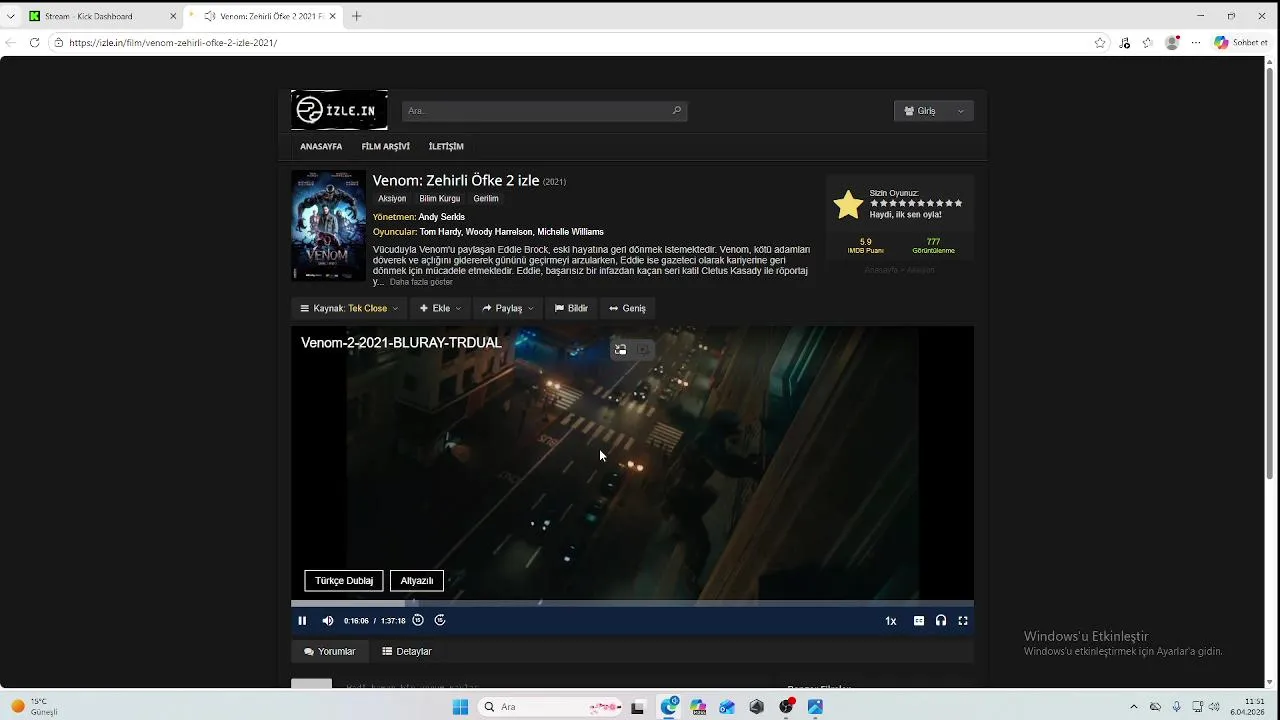Image resolution: width=1280 pixels, height=720 pixels.
Task: Open the weather widget 15°C Güneşli
Action: (35, 707)
